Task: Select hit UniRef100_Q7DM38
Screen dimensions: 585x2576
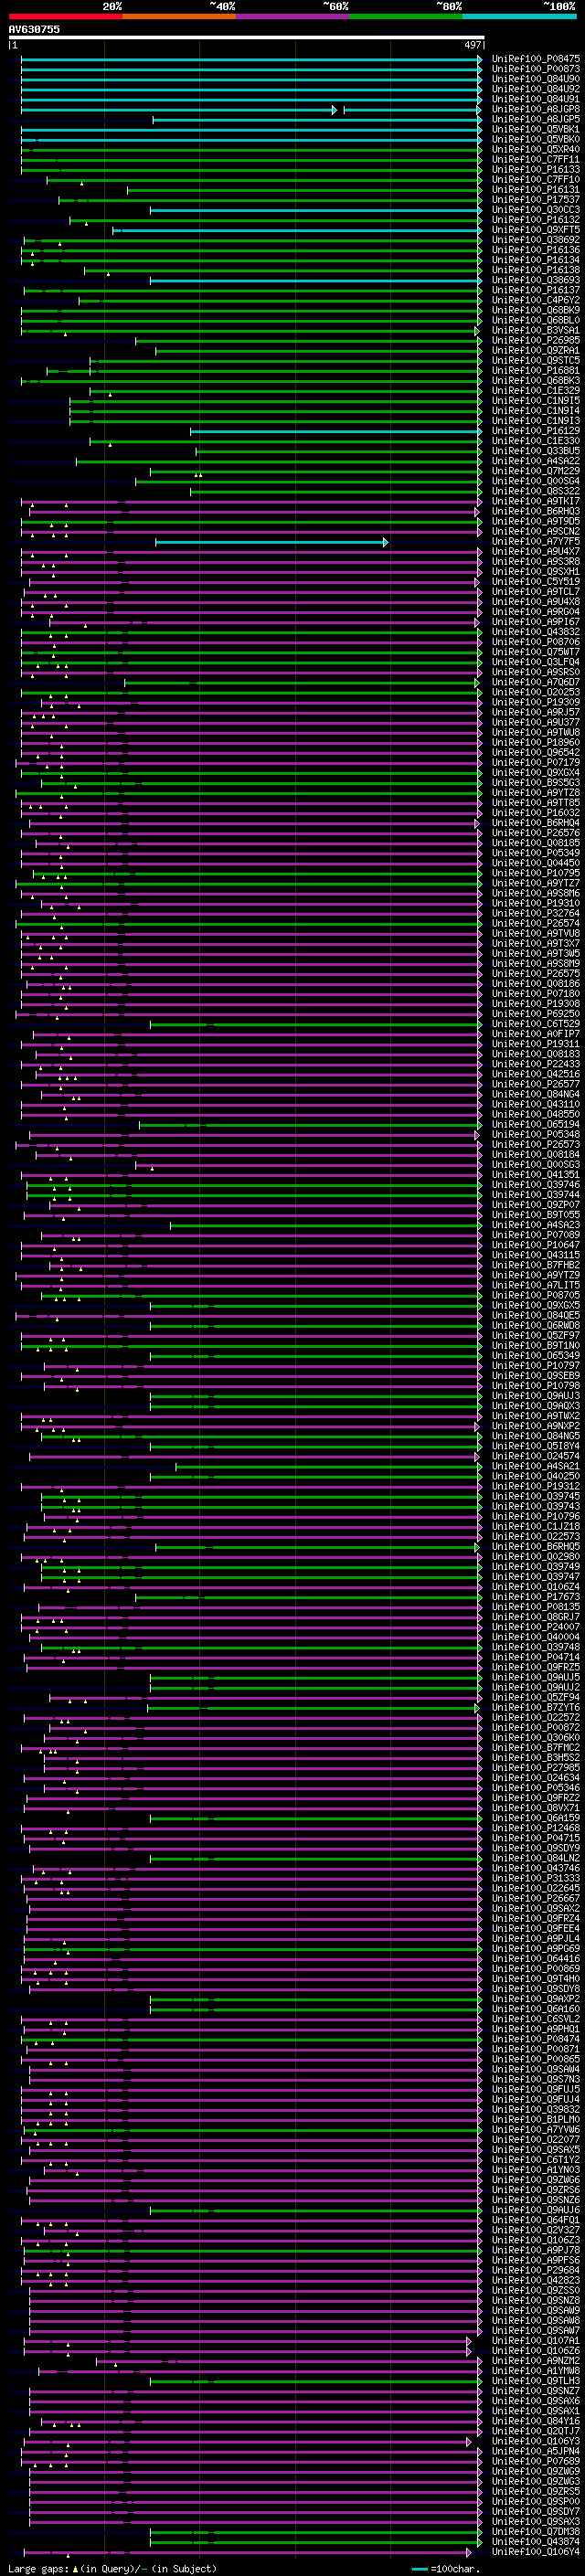Action: coord(536,2531)
